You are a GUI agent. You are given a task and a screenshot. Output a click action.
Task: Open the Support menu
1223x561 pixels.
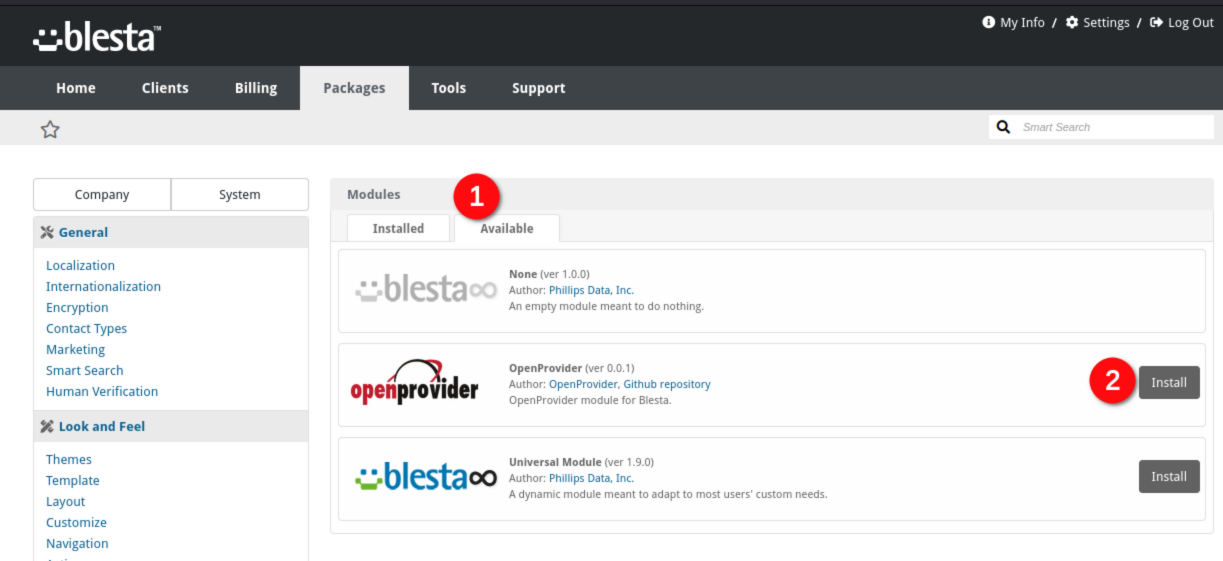[538, 88]
